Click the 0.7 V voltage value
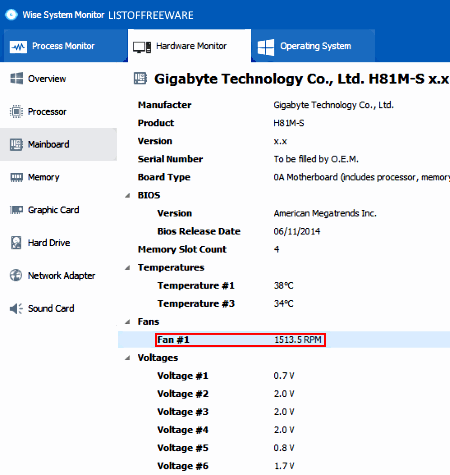The image size is (450, 475). point(284,376)
